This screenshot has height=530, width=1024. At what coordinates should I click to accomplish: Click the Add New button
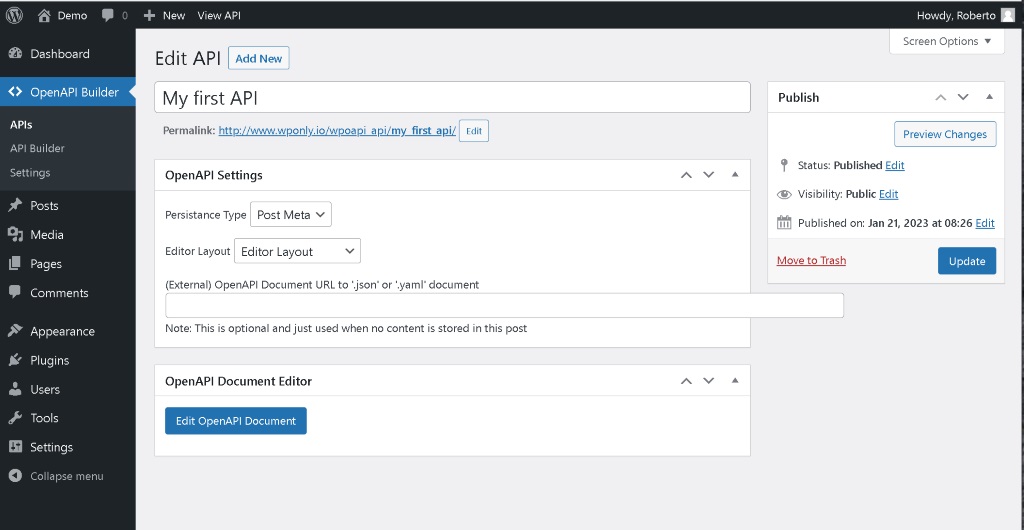(x=259, y=58)
